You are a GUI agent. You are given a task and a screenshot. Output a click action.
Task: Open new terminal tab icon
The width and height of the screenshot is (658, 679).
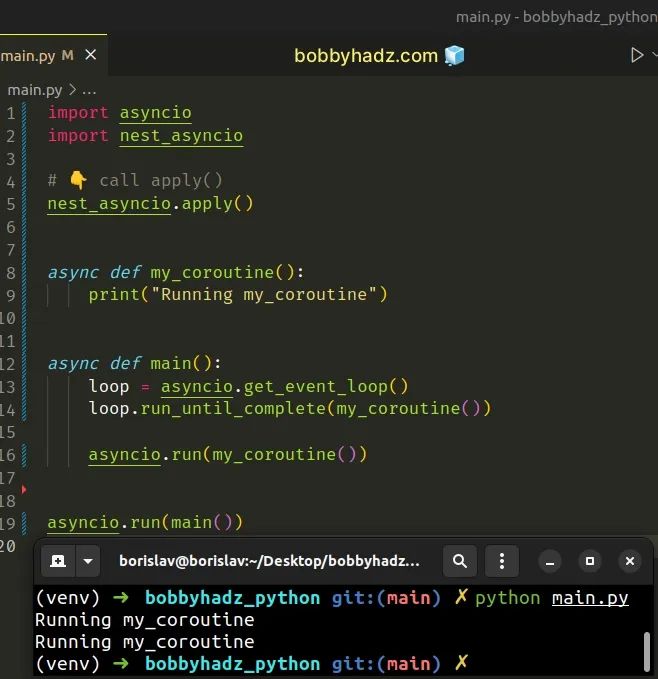click(x=58, y=561)
